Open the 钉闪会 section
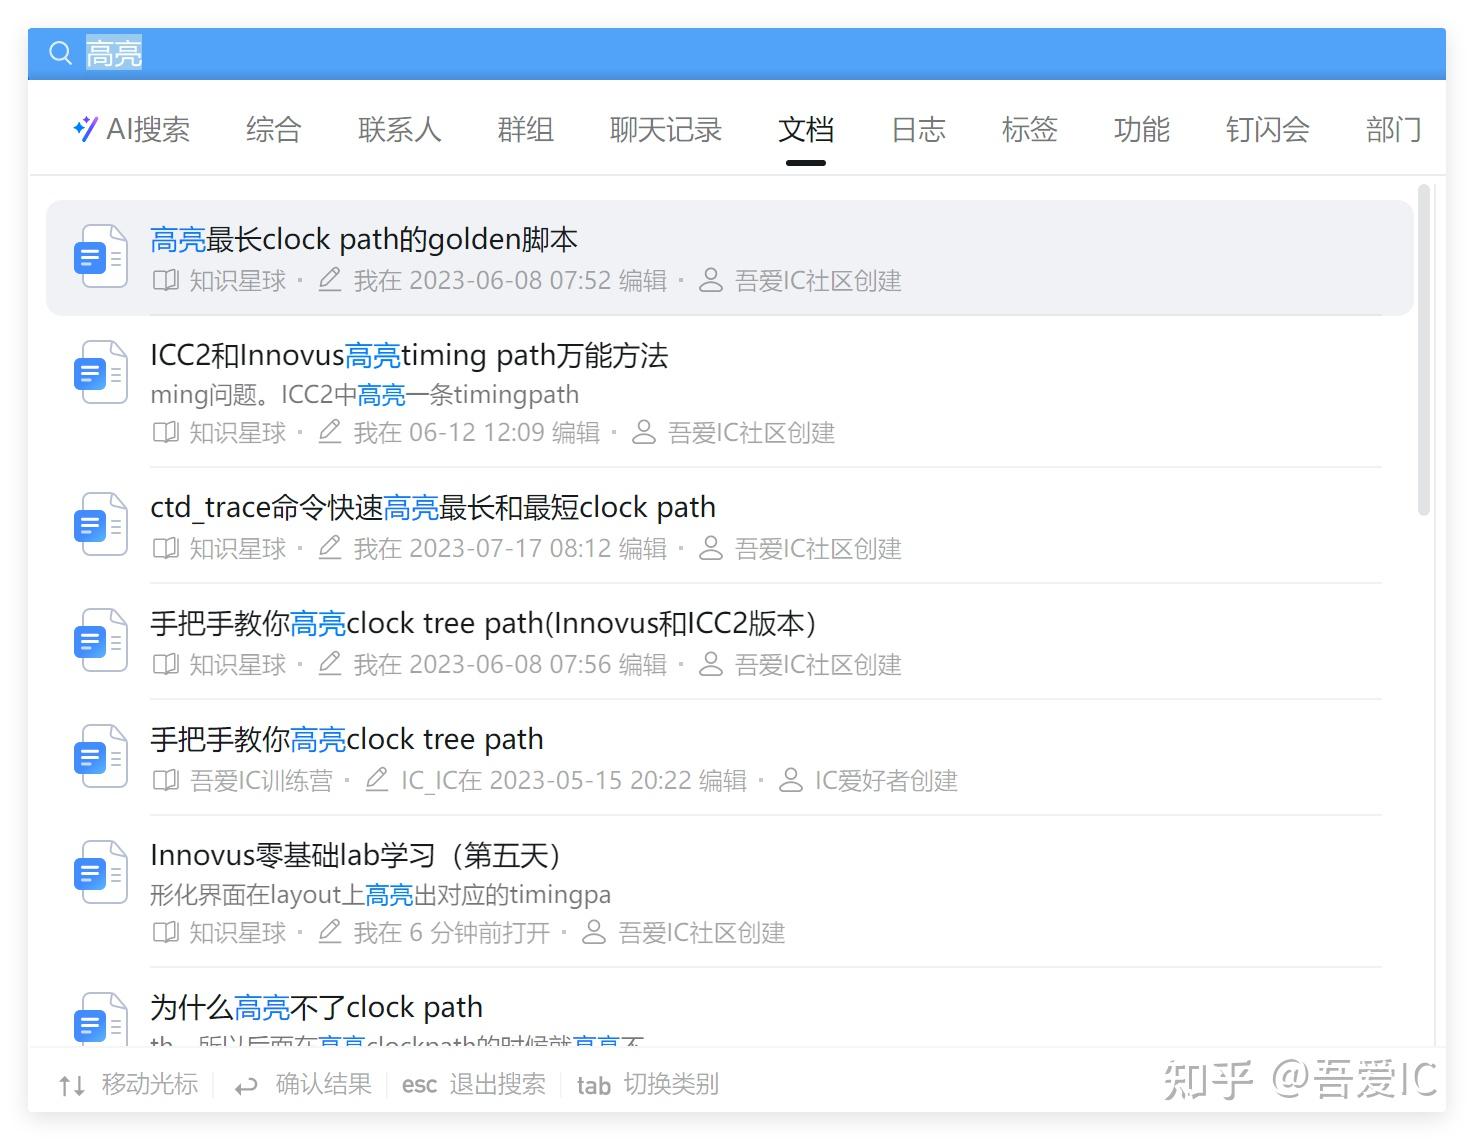The image size is (1474, 1140). point(1265,130)
